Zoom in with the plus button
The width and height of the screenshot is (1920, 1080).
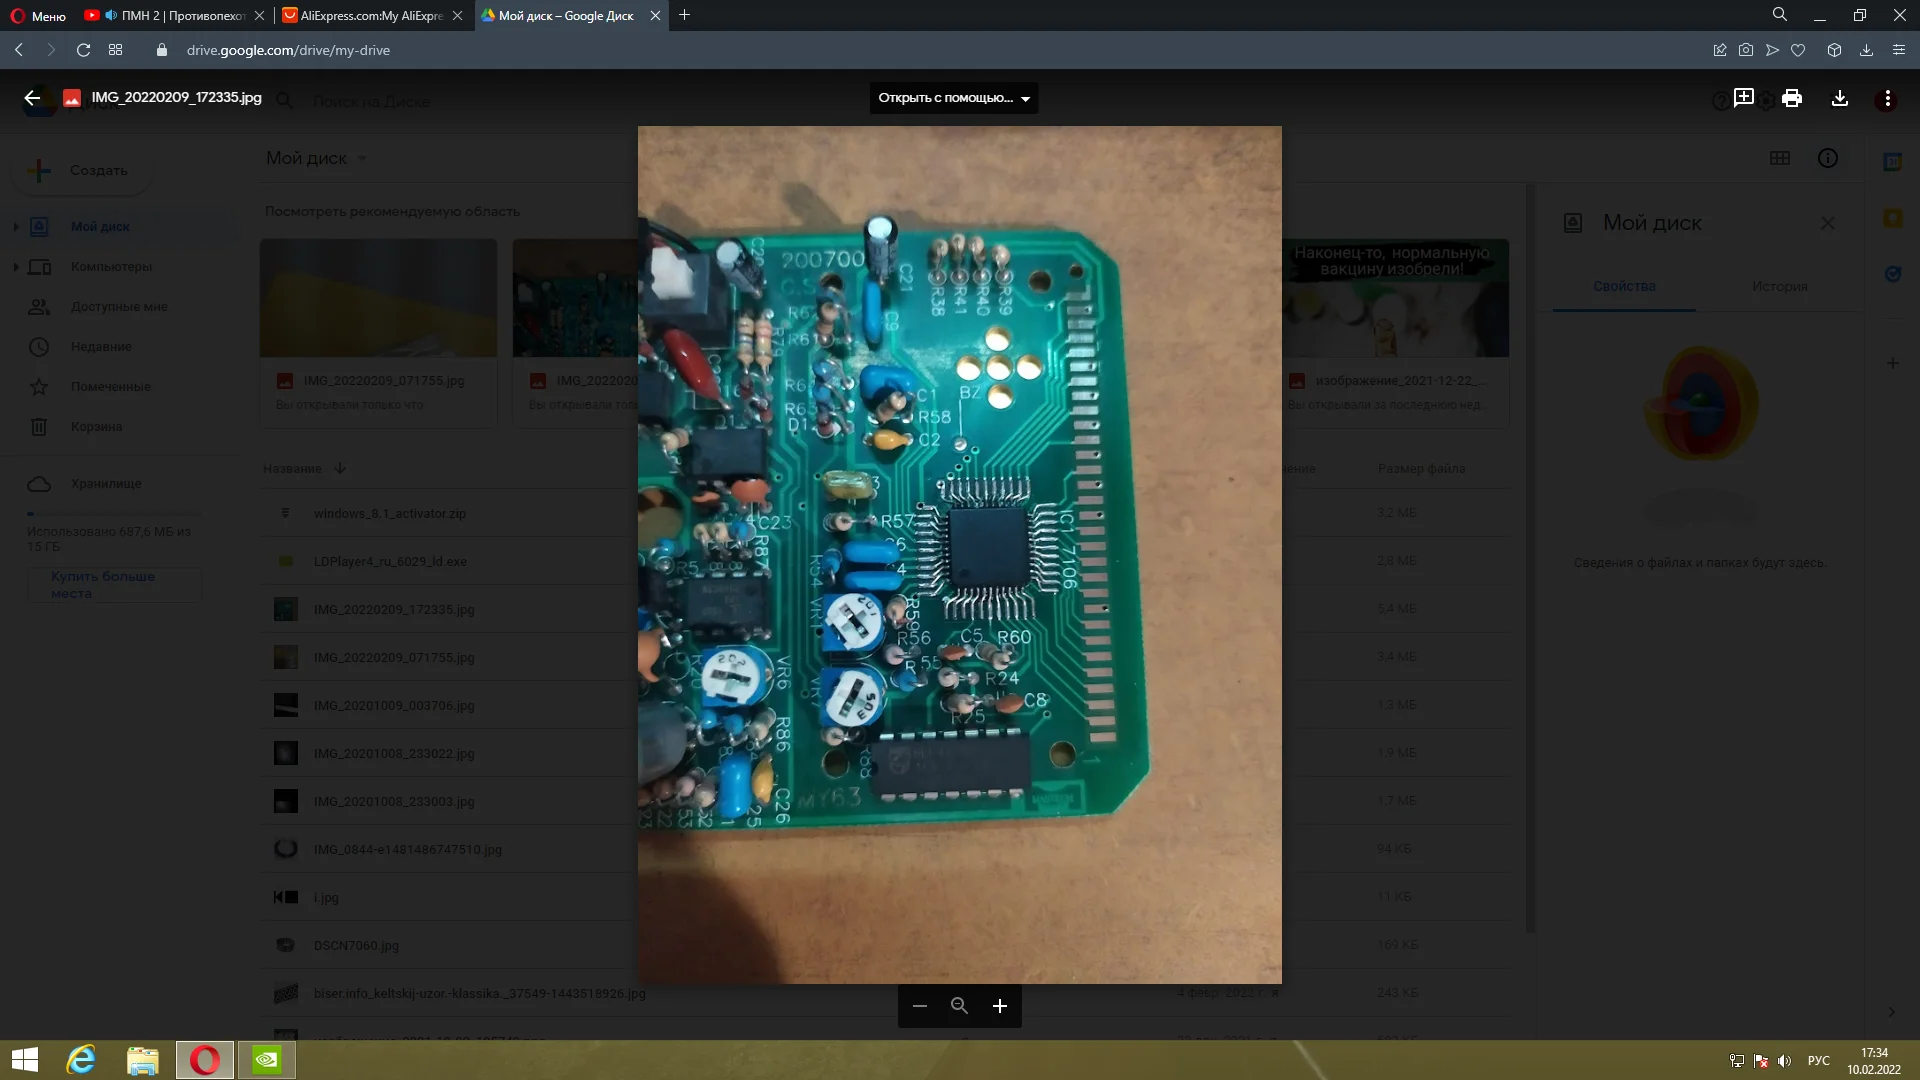tap(999, 1006)
